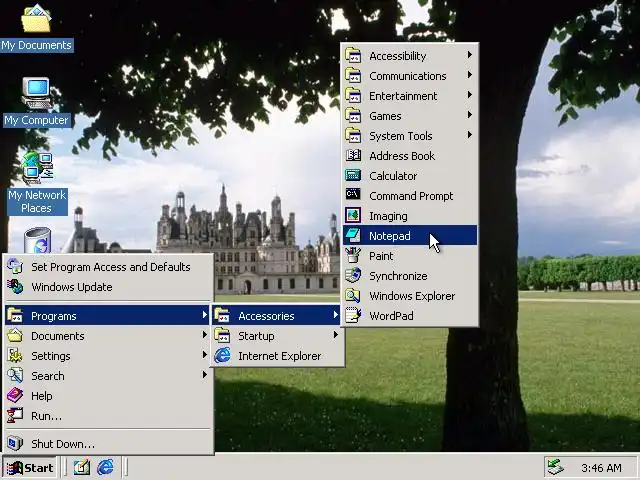640x480 pixels.
Task: Expand the Games submenu arrow
Action: tap(470, 115)
